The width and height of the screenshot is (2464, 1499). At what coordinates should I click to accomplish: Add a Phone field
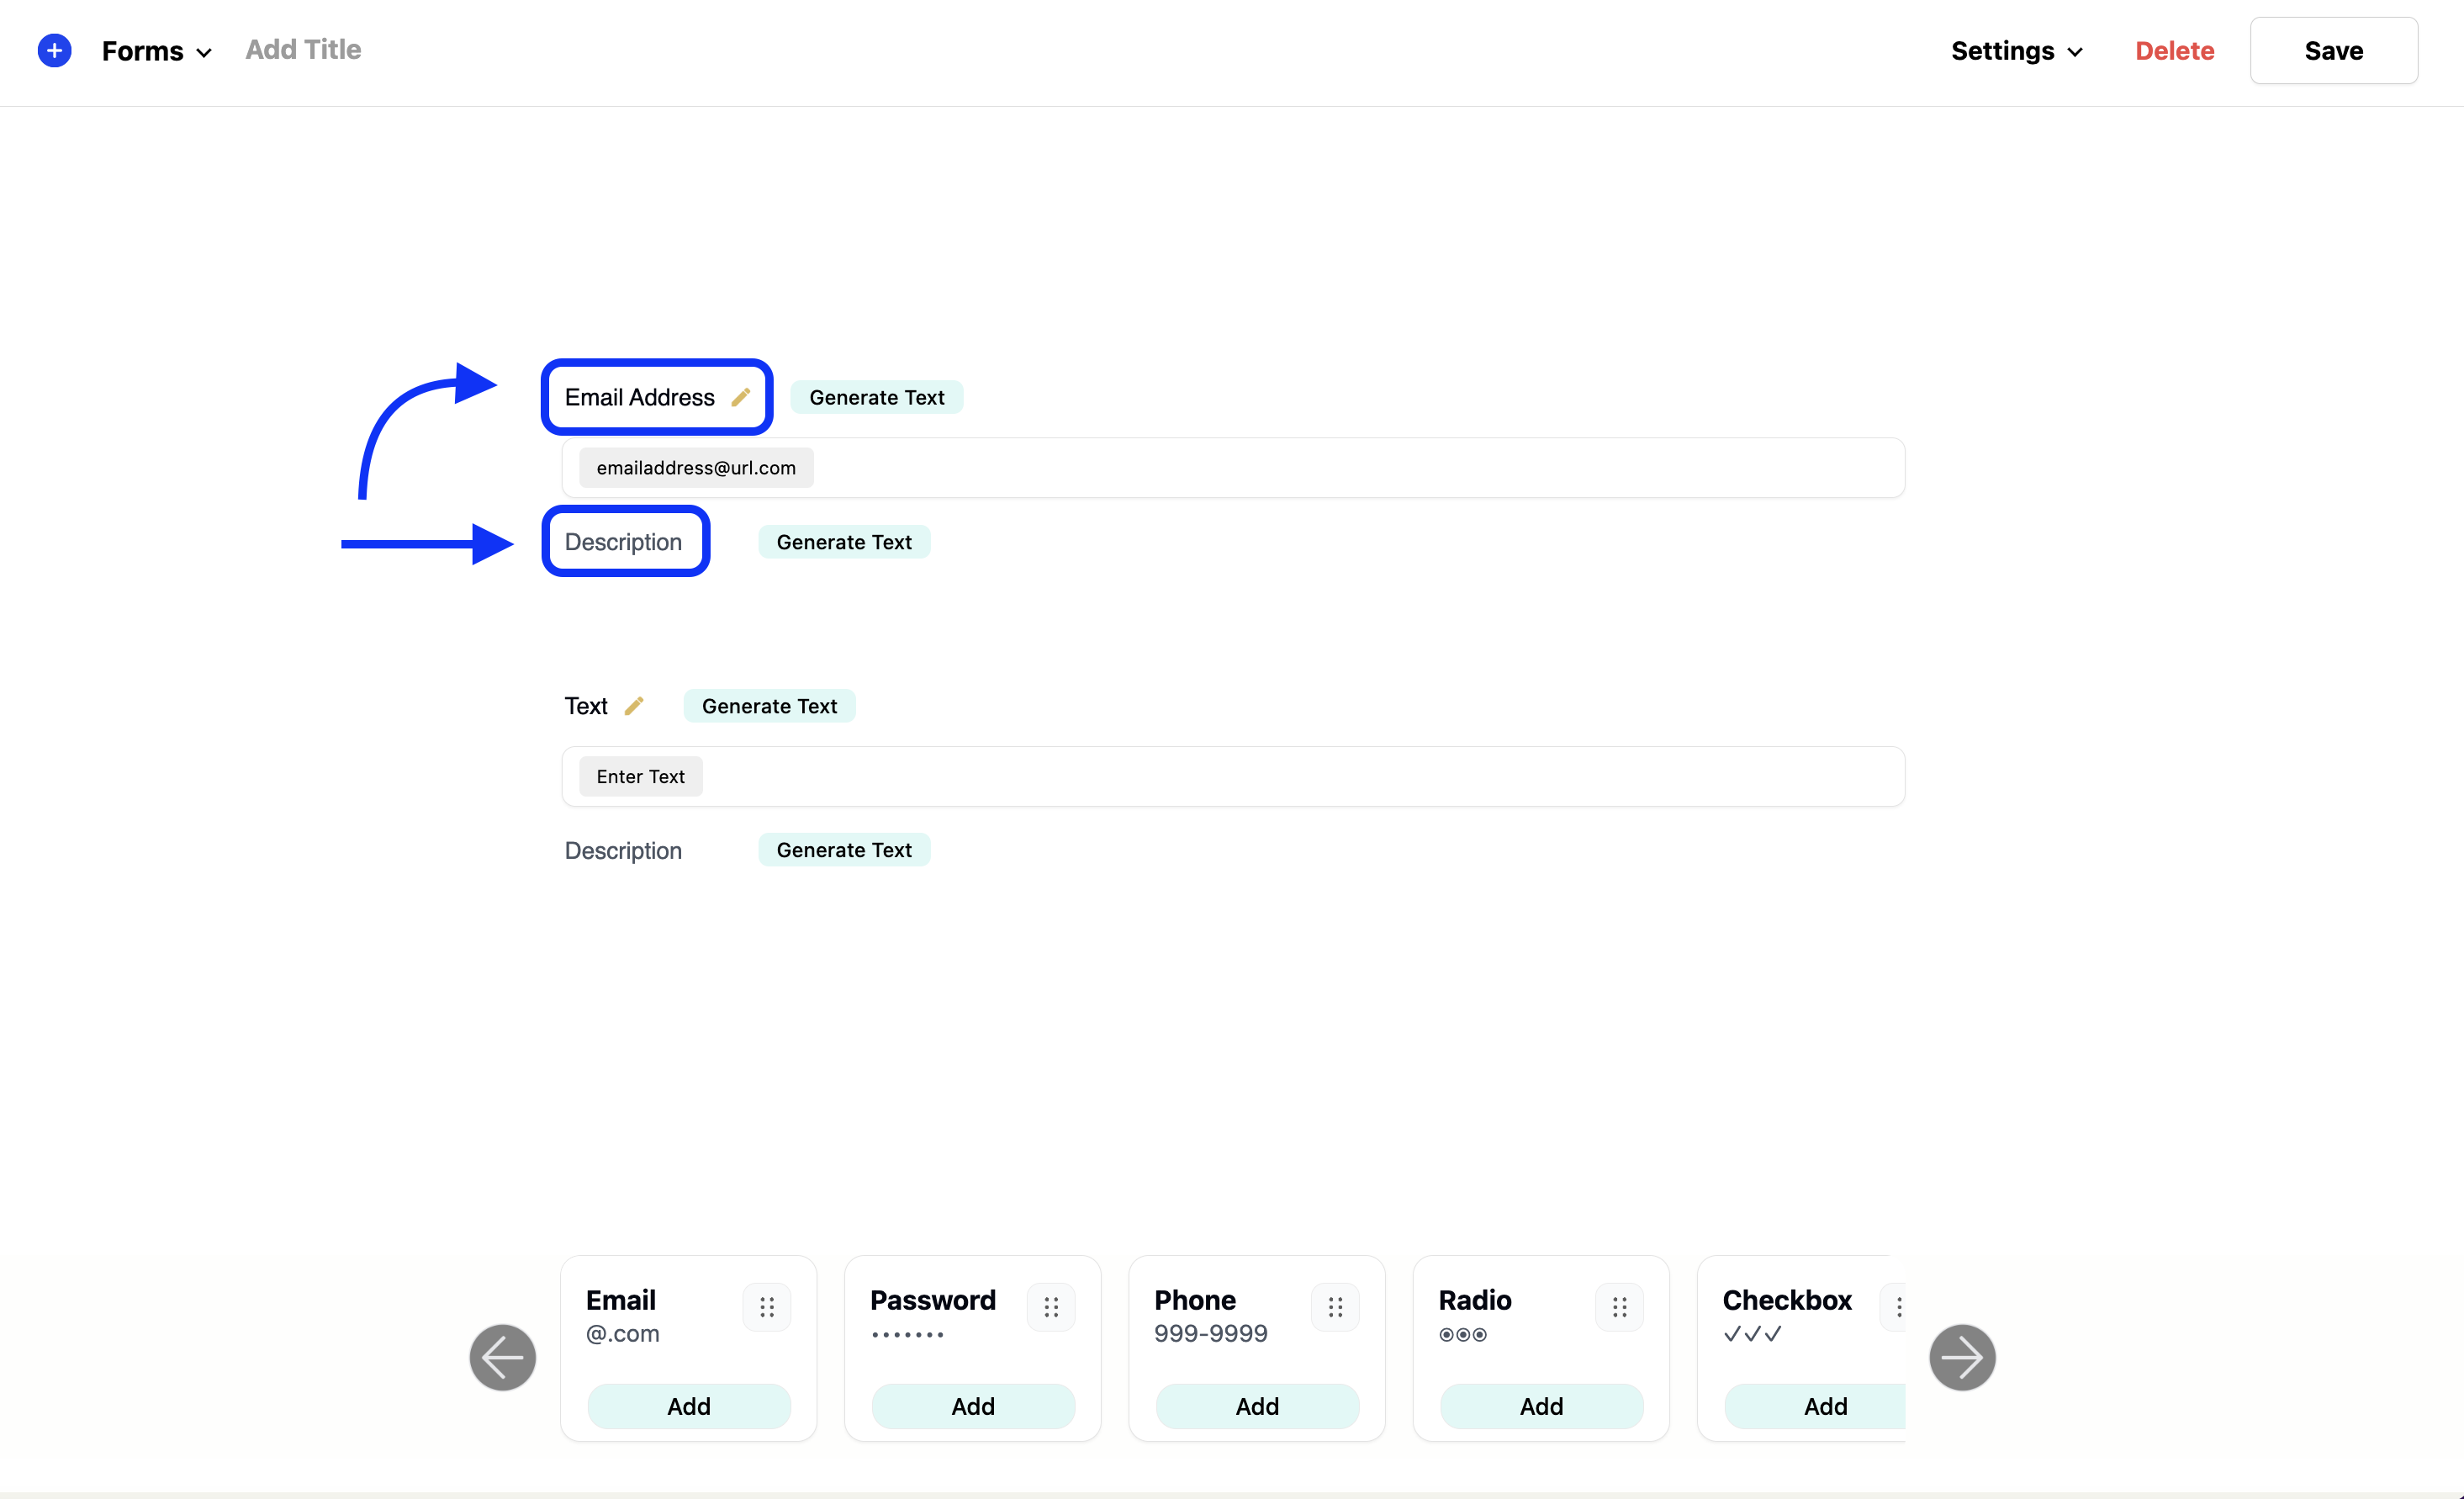point(1257,1407)
